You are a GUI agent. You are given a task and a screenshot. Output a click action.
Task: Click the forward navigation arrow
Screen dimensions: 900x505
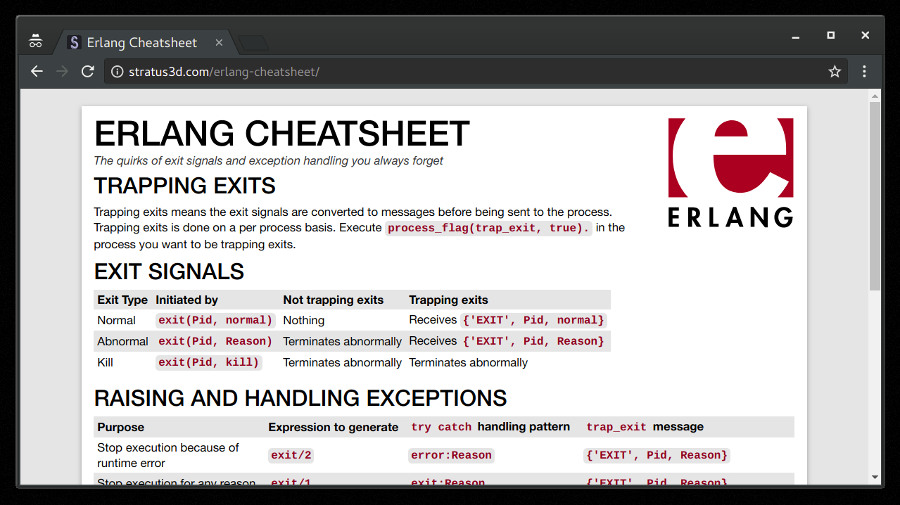(62, 72)
